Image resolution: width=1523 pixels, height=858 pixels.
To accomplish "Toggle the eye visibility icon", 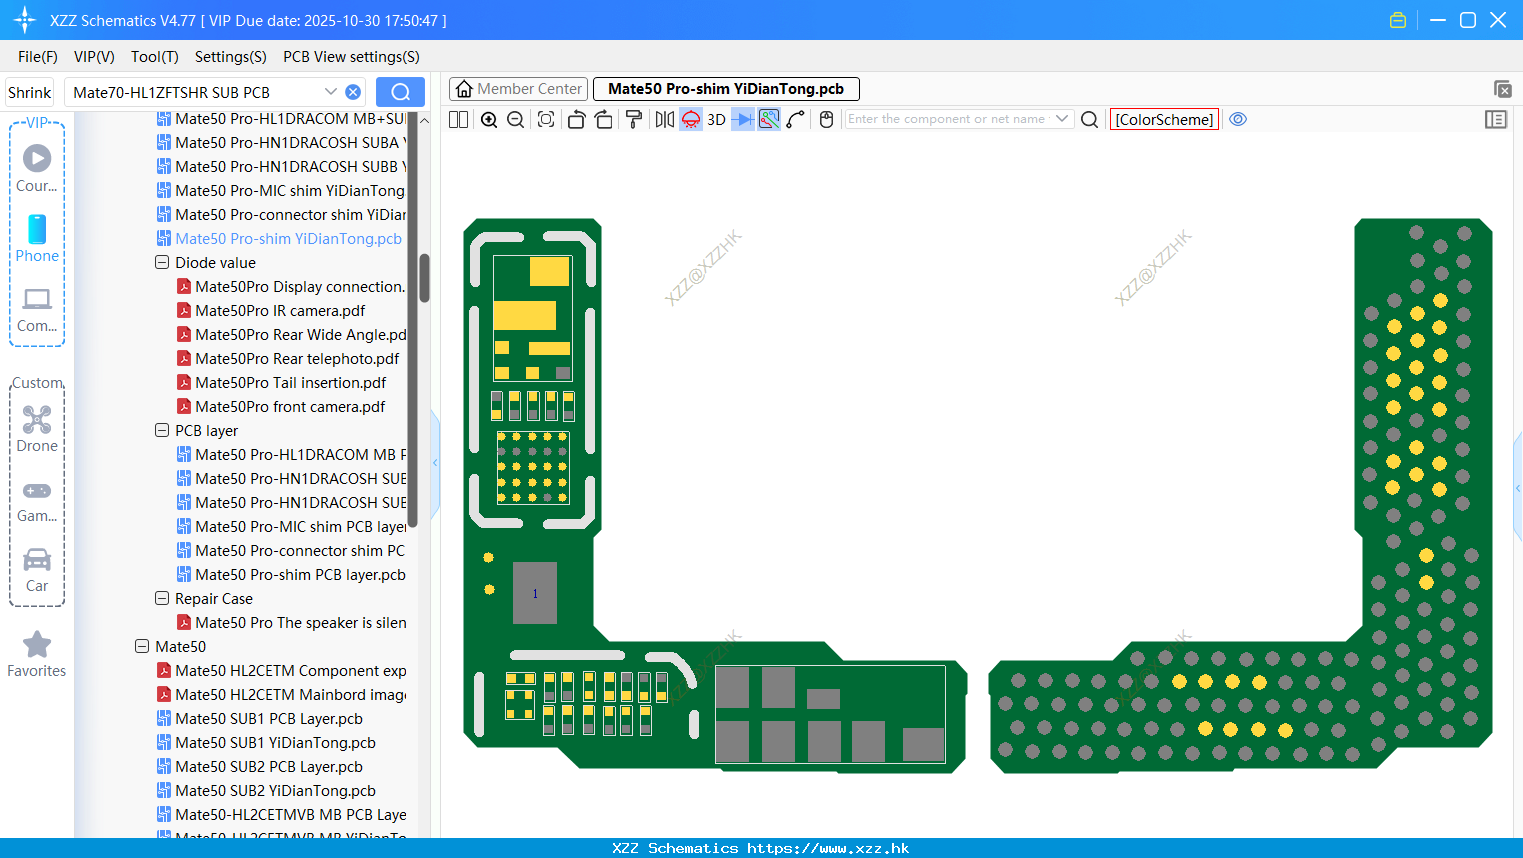I will pos(1238,119).
